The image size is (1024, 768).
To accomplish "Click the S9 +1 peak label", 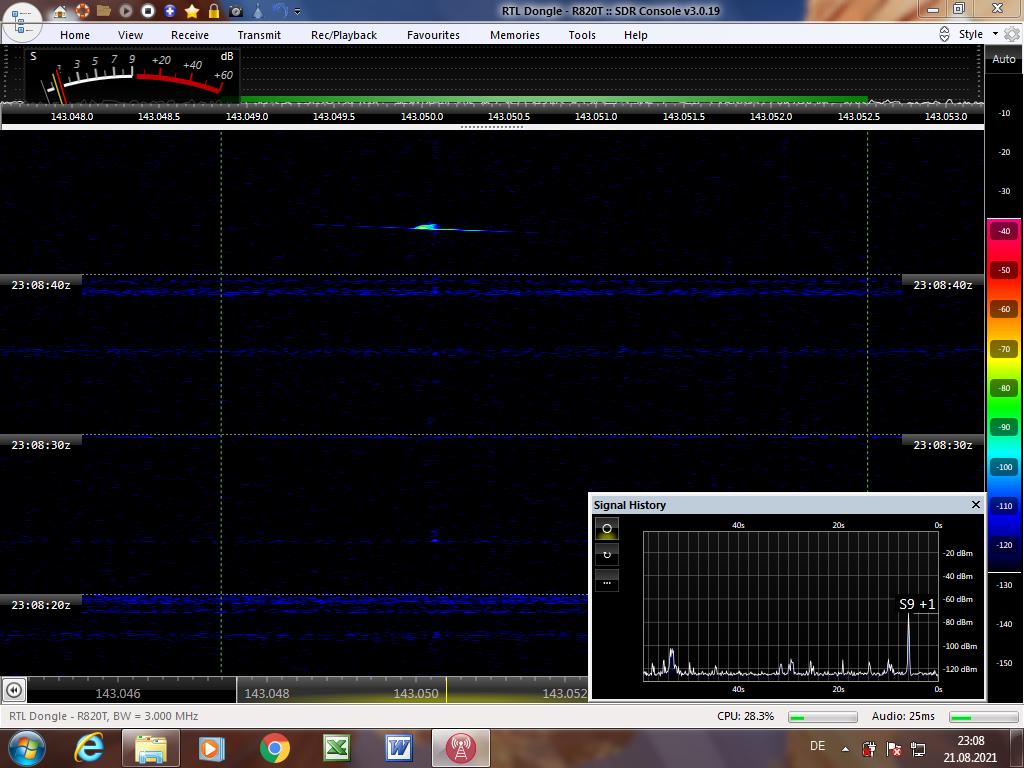I will pos(917,604).
